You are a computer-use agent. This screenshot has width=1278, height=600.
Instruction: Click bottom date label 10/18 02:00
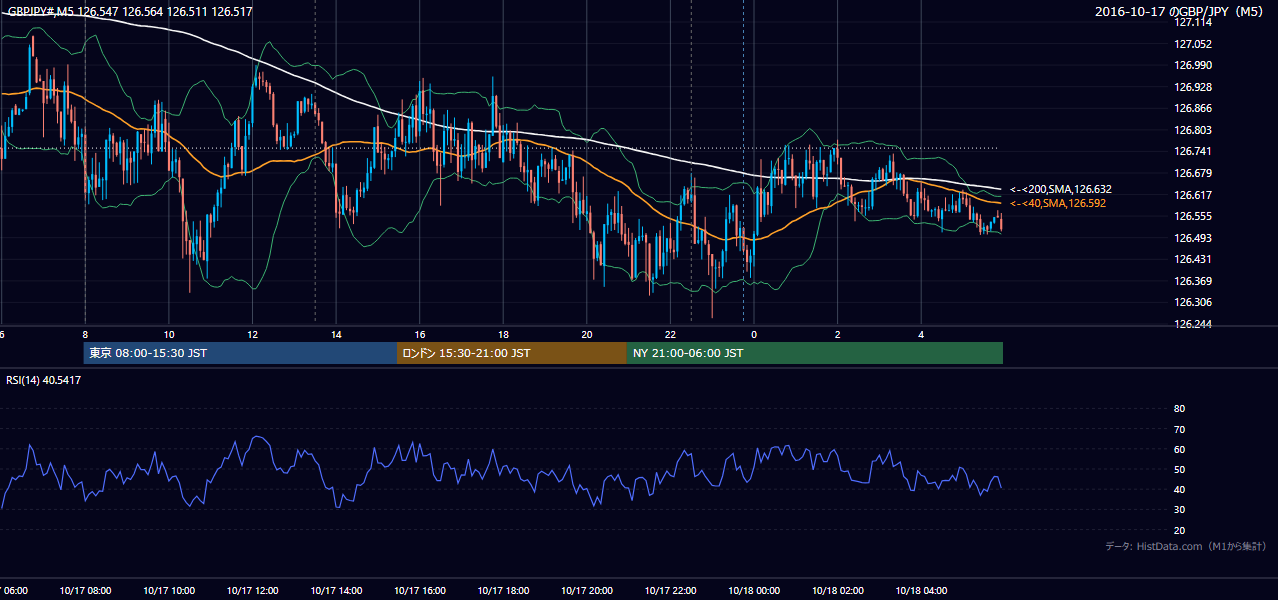click(838, 590)
